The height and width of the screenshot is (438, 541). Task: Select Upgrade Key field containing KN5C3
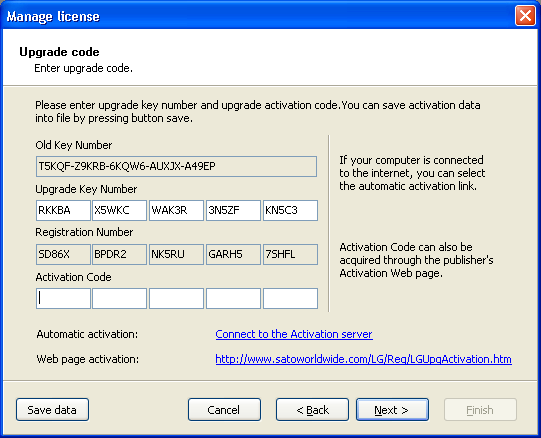pyautogui.click(x=290, y=210)
